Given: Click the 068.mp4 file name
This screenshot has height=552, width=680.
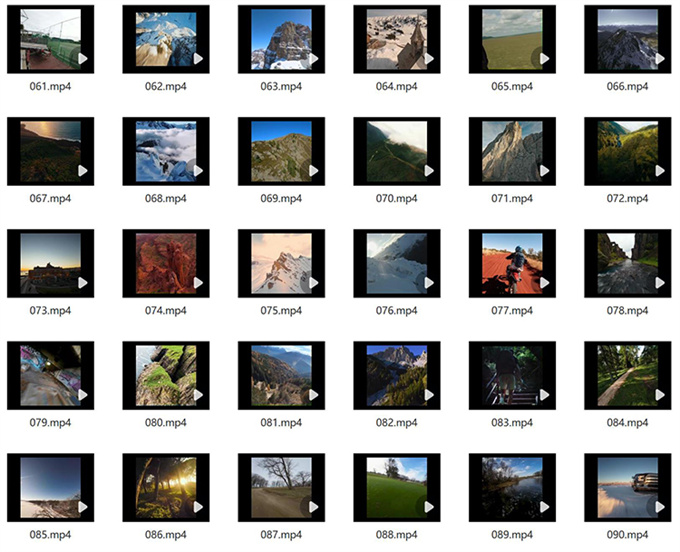Looking at the screenshot, I should pos(166,199).
